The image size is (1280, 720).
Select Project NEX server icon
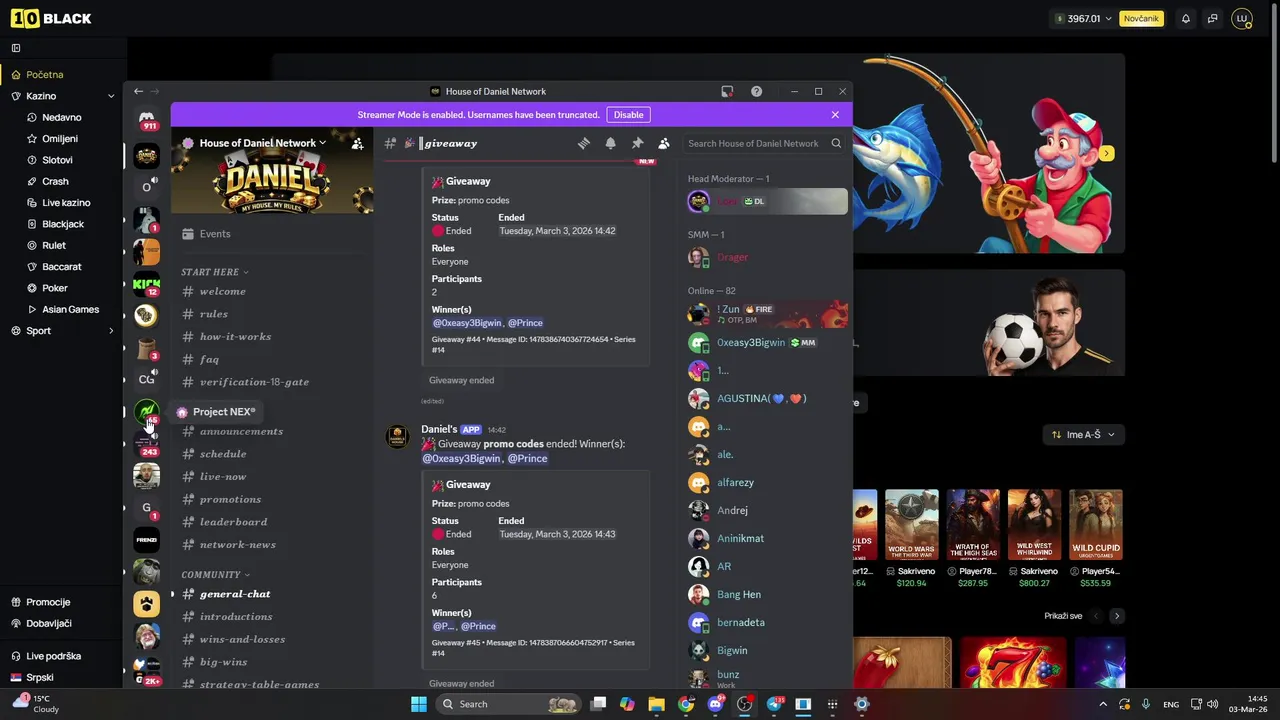click(x=147, y=412)
